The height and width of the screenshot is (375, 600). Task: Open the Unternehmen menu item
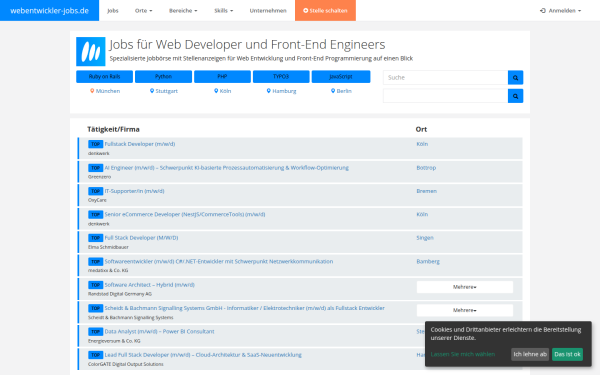tap(268, 11)
